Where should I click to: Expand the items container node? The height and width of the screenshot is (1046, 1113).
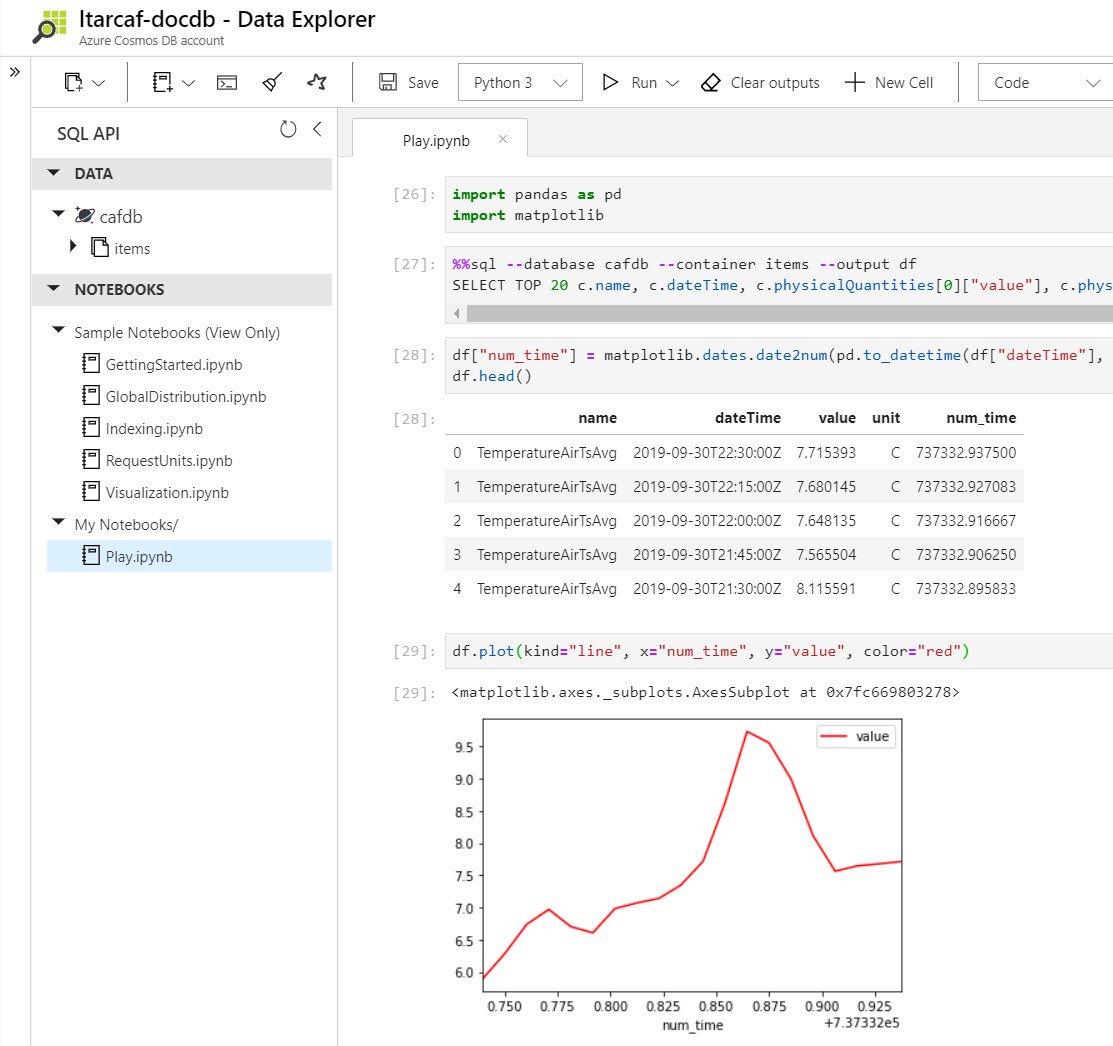(x=73, y=246)
